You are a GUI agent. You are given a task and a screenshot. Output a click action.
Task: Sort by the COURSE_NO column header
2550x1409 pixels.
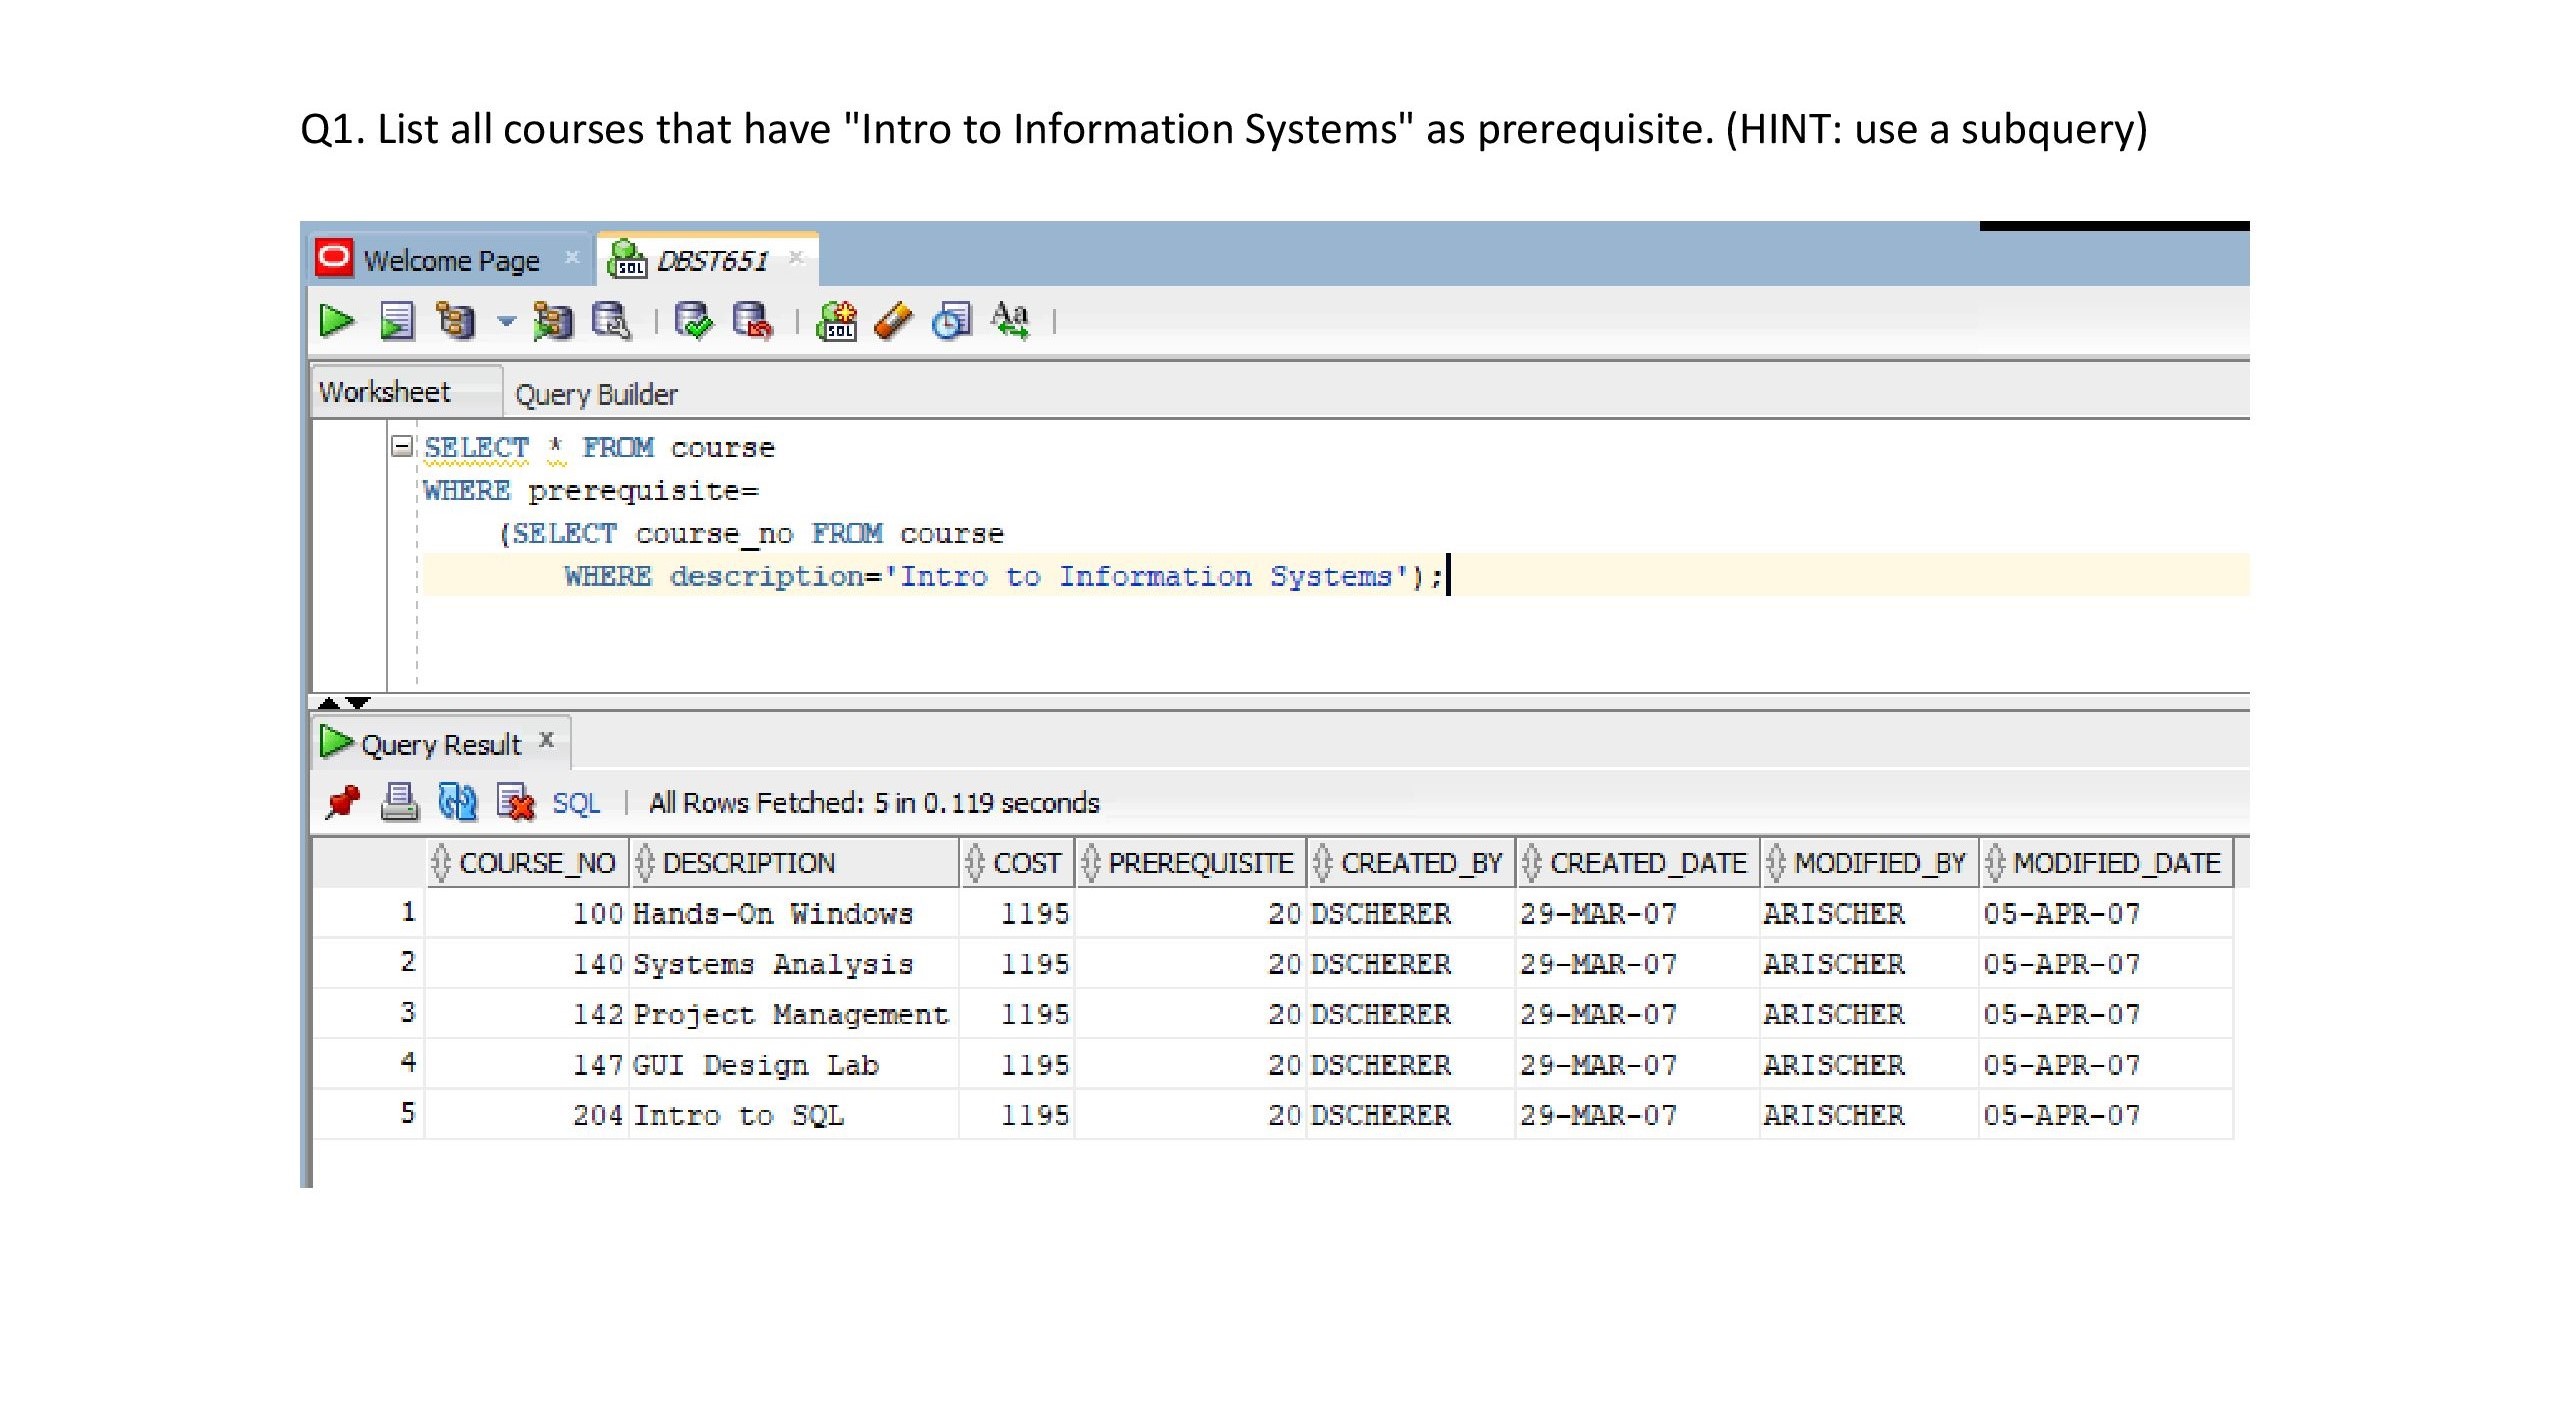[536, 863]
